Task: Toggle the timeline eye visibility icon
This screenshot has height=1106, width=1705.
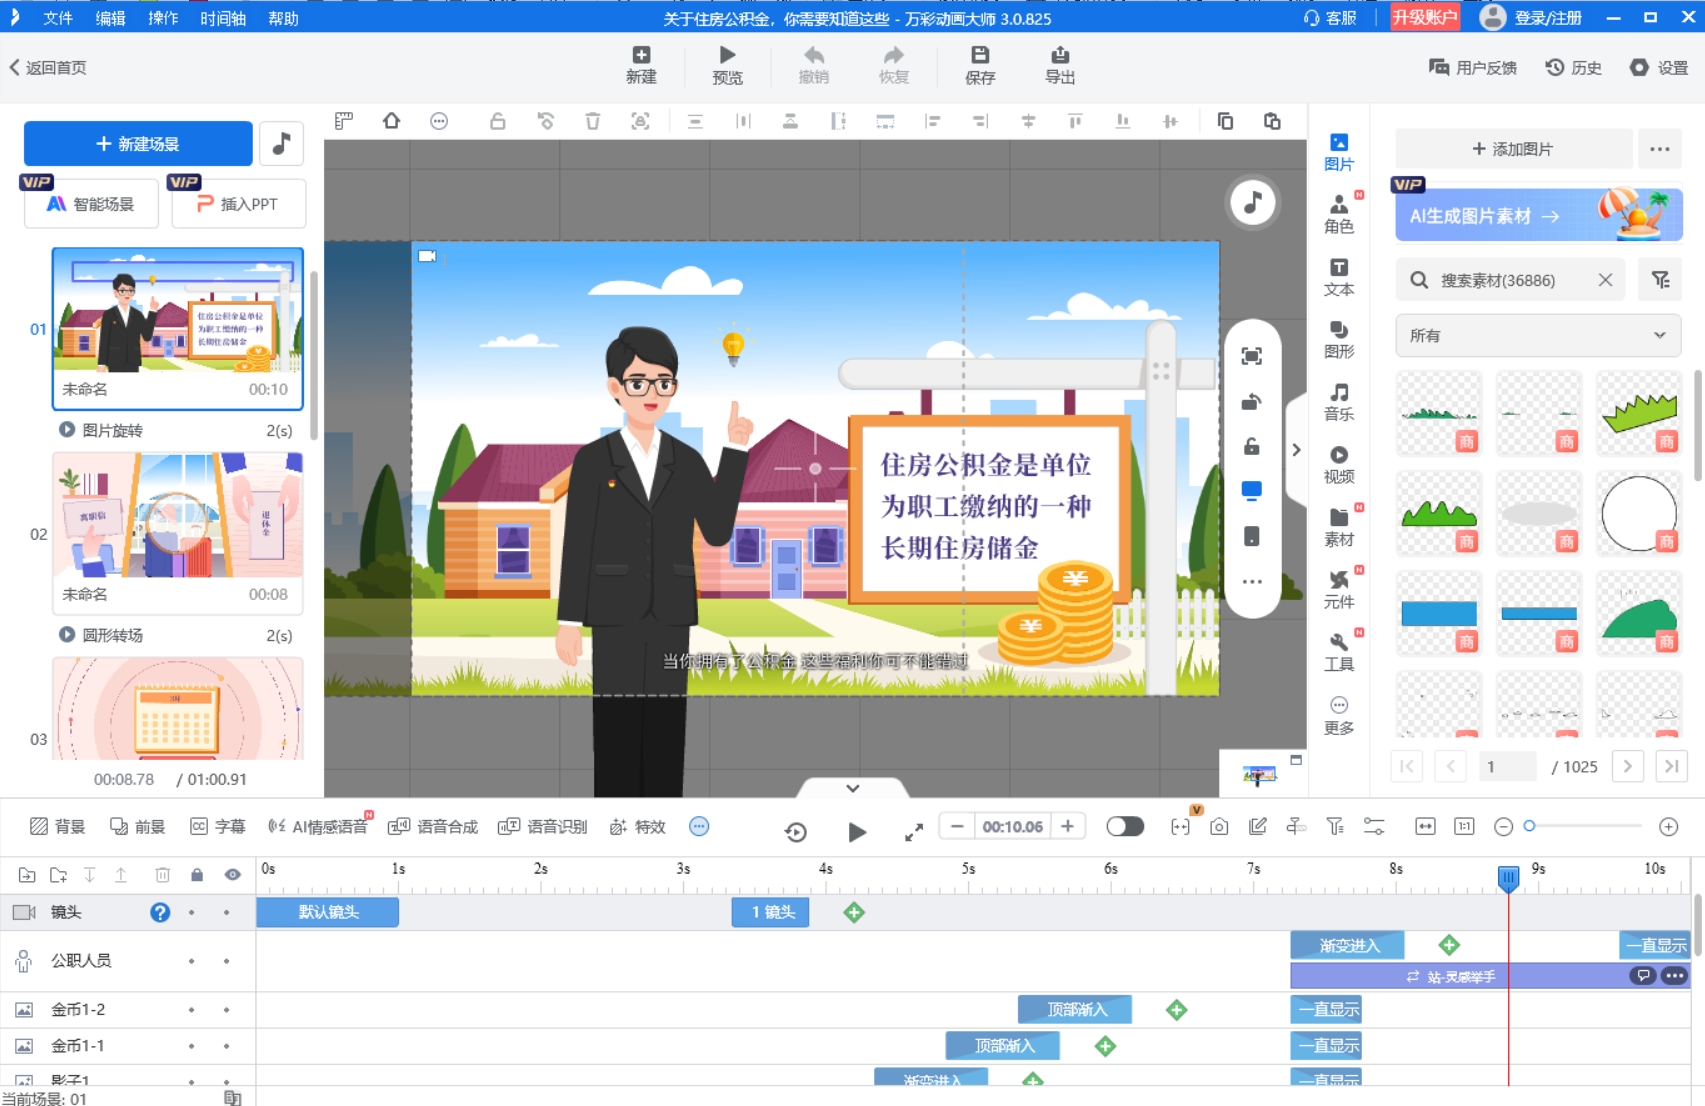Action: point(232,875)
